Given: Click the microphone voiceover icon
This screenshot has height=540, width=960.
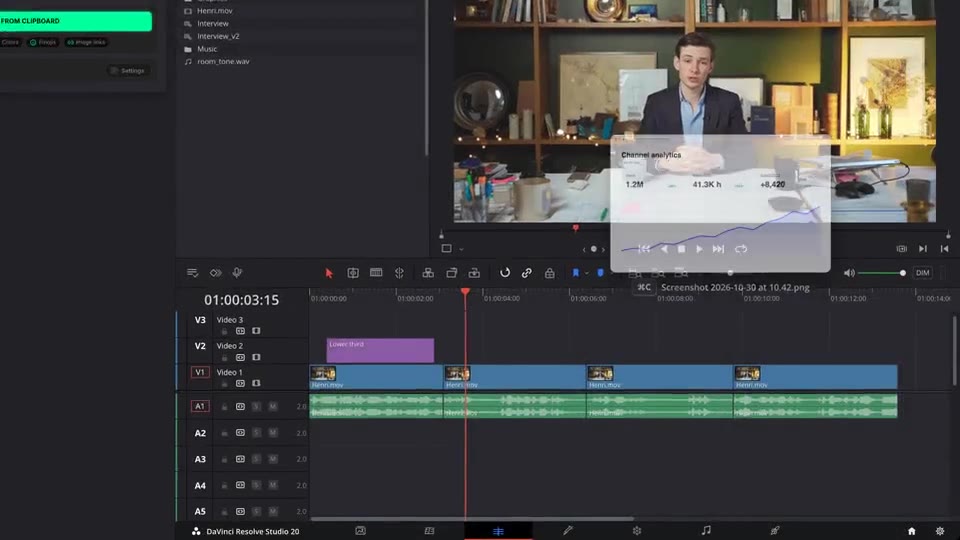Looking at the screenshot, I should coord(237,273).
